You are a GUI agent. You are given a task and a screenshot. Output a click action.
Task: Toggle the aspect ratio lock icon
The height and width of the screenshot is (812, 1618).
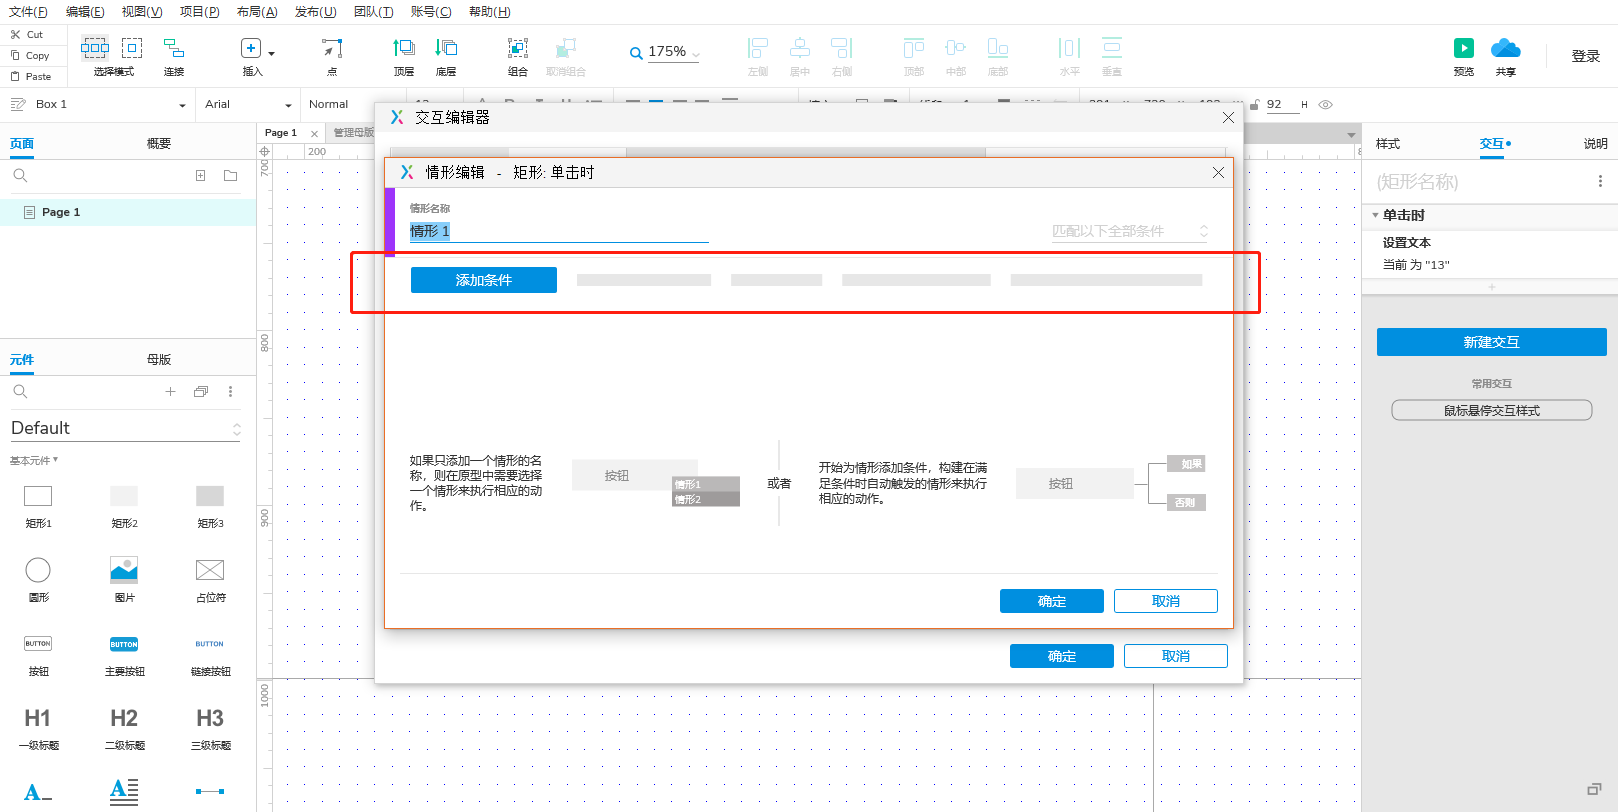tap(1254, 104)
